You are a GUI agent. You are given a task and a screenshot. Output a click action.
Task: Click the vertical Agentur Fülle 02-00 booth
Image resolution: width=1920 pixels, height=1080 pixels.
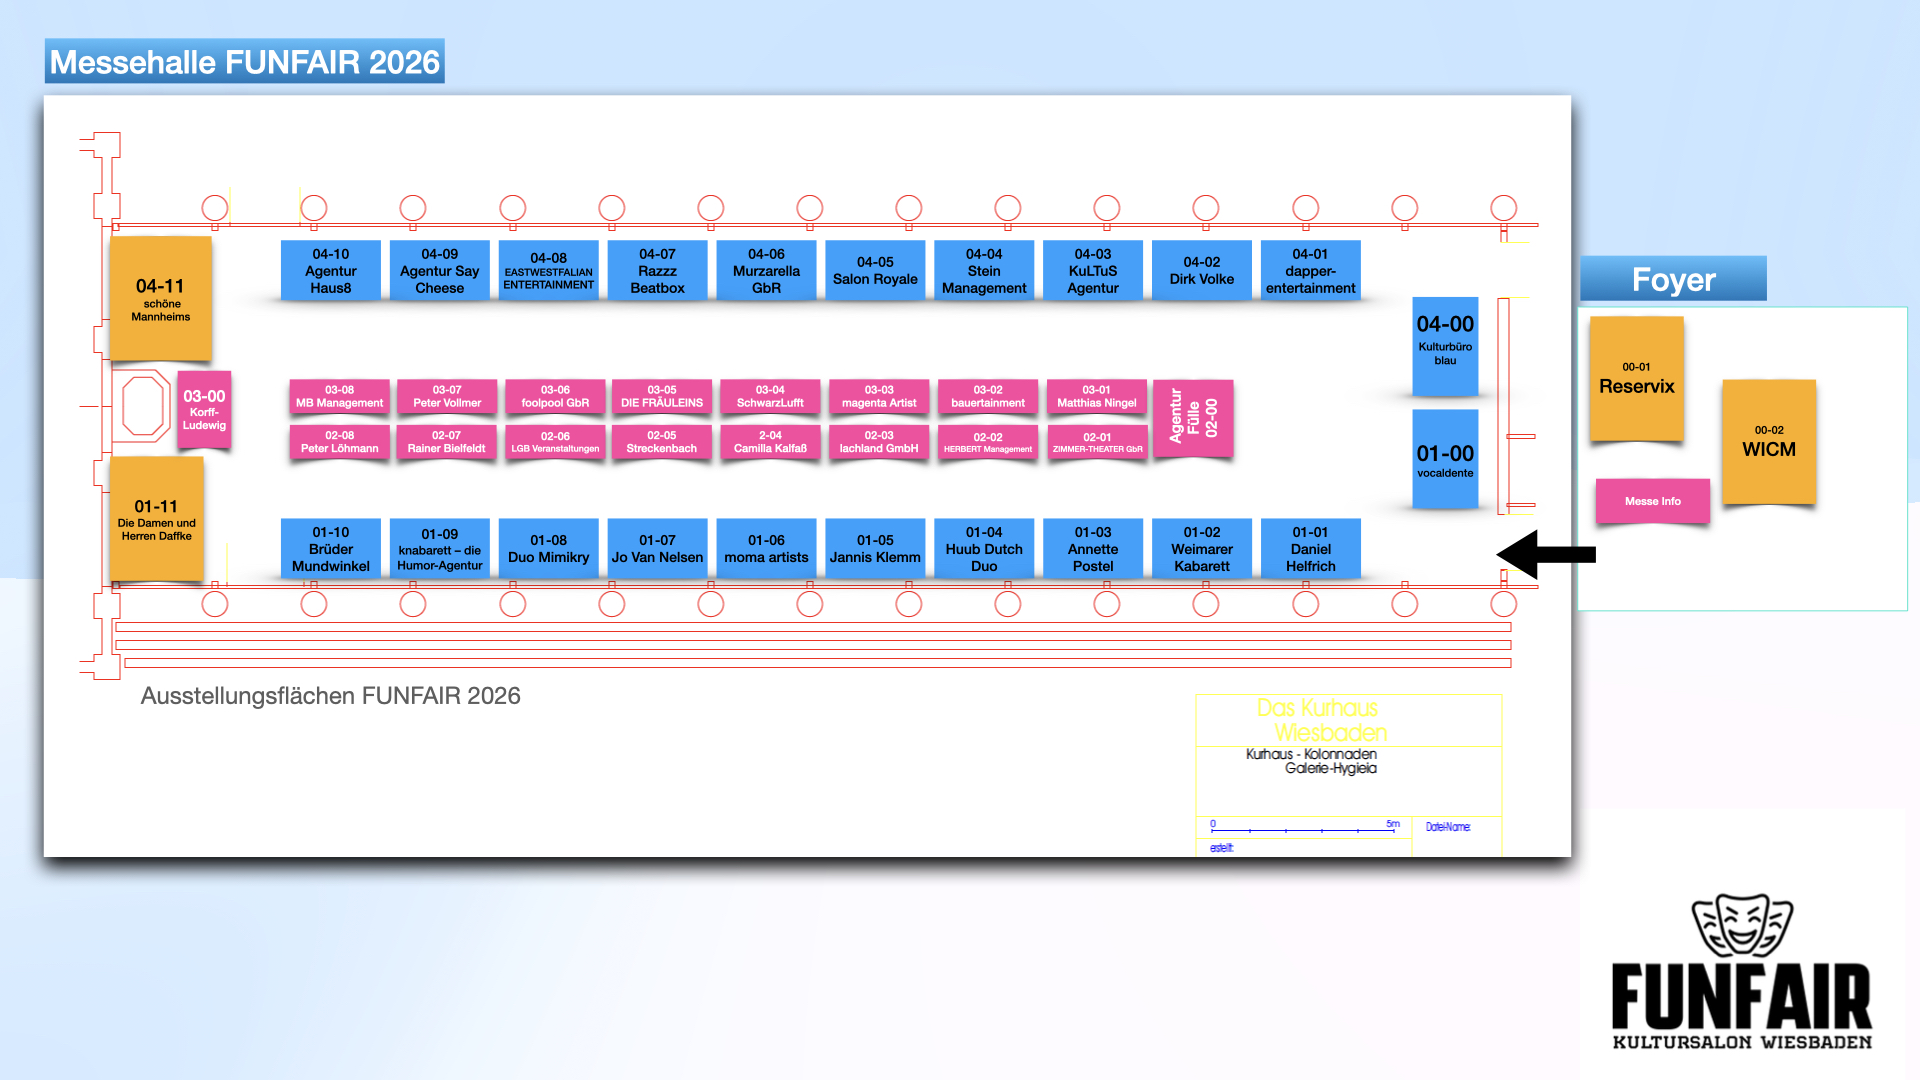pos(1193,418)
